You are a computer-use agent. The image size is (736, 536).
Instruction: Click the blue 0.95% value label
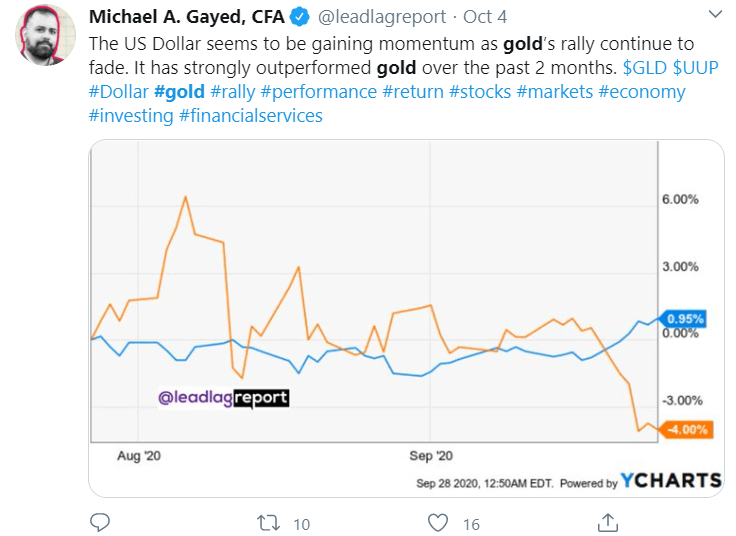tap(688, 319)
